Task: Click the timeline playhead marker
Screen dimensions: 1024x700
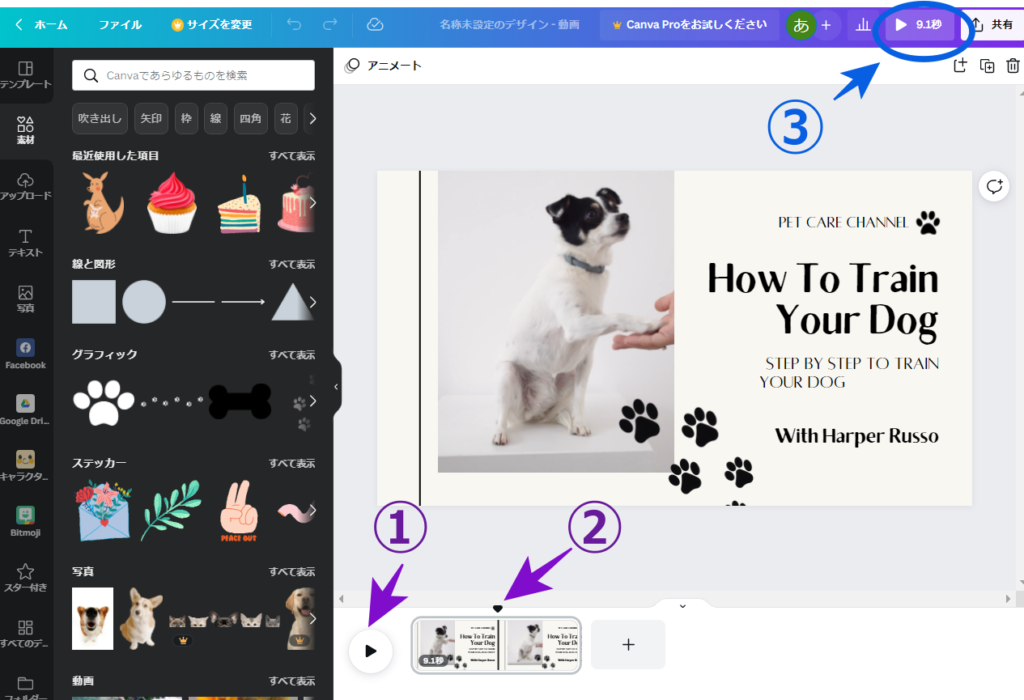Action: pos(498,609)
